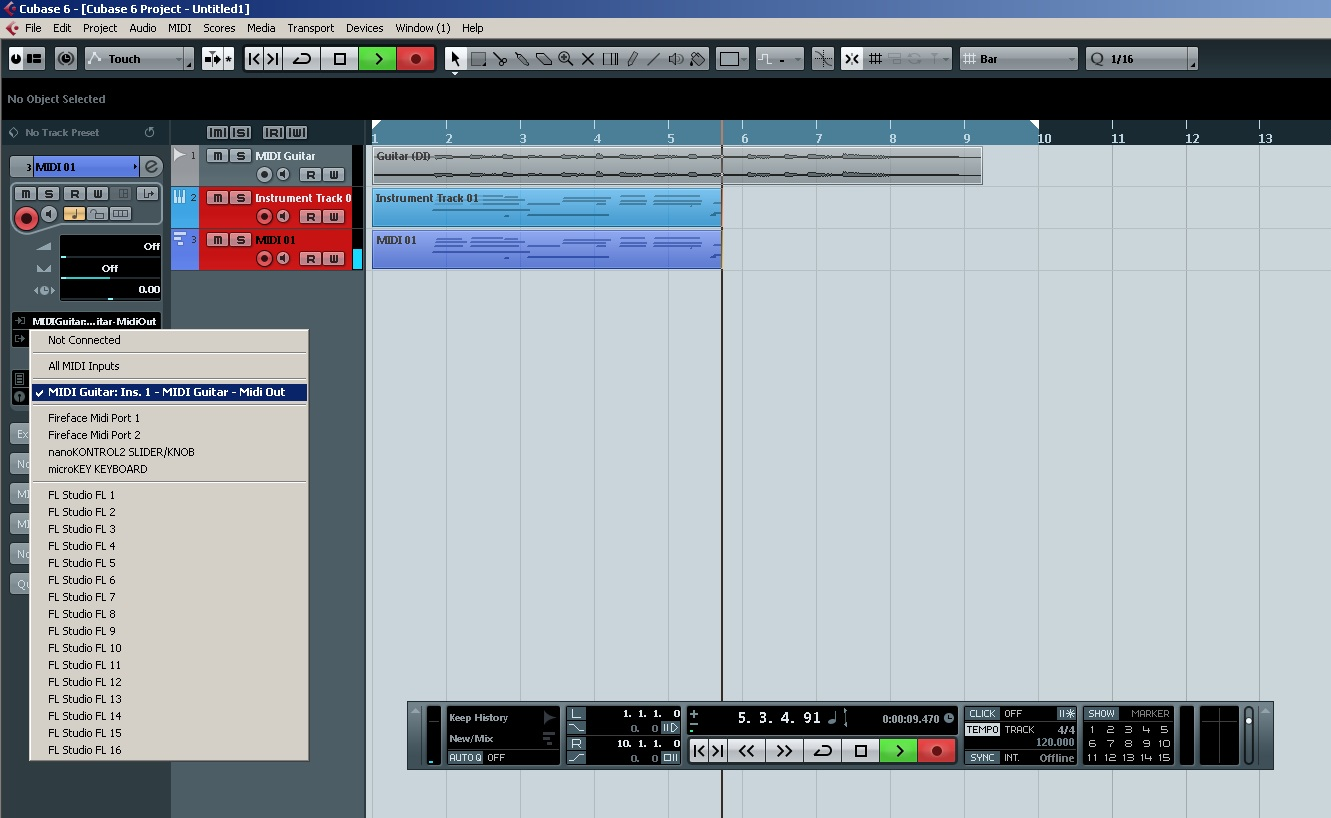Click MIDI volume slider showing Off

pos(110,246)
